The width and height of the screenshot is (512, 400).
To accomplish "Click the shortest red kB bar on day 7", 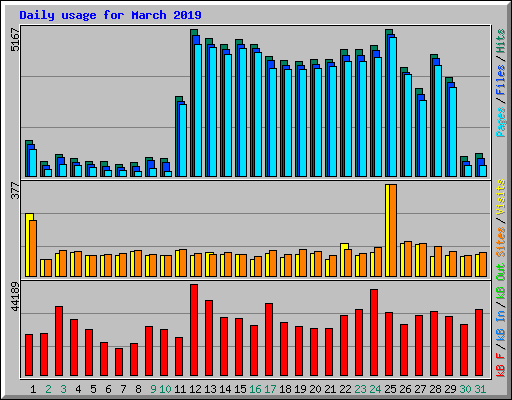I will pos(119,362).
